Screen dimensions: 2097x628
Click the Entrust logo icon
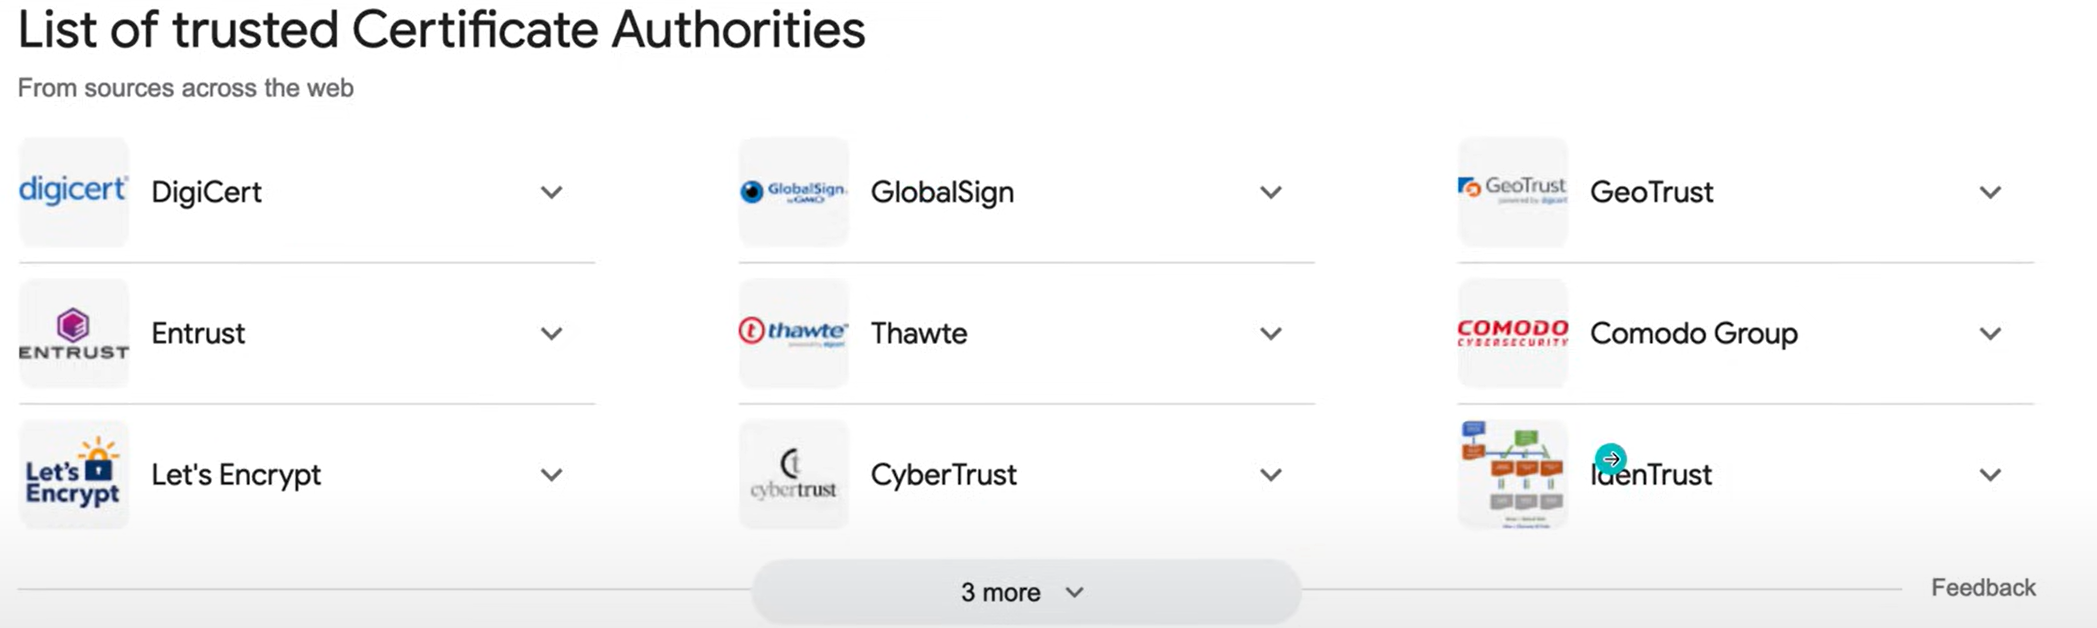(73, 333)
